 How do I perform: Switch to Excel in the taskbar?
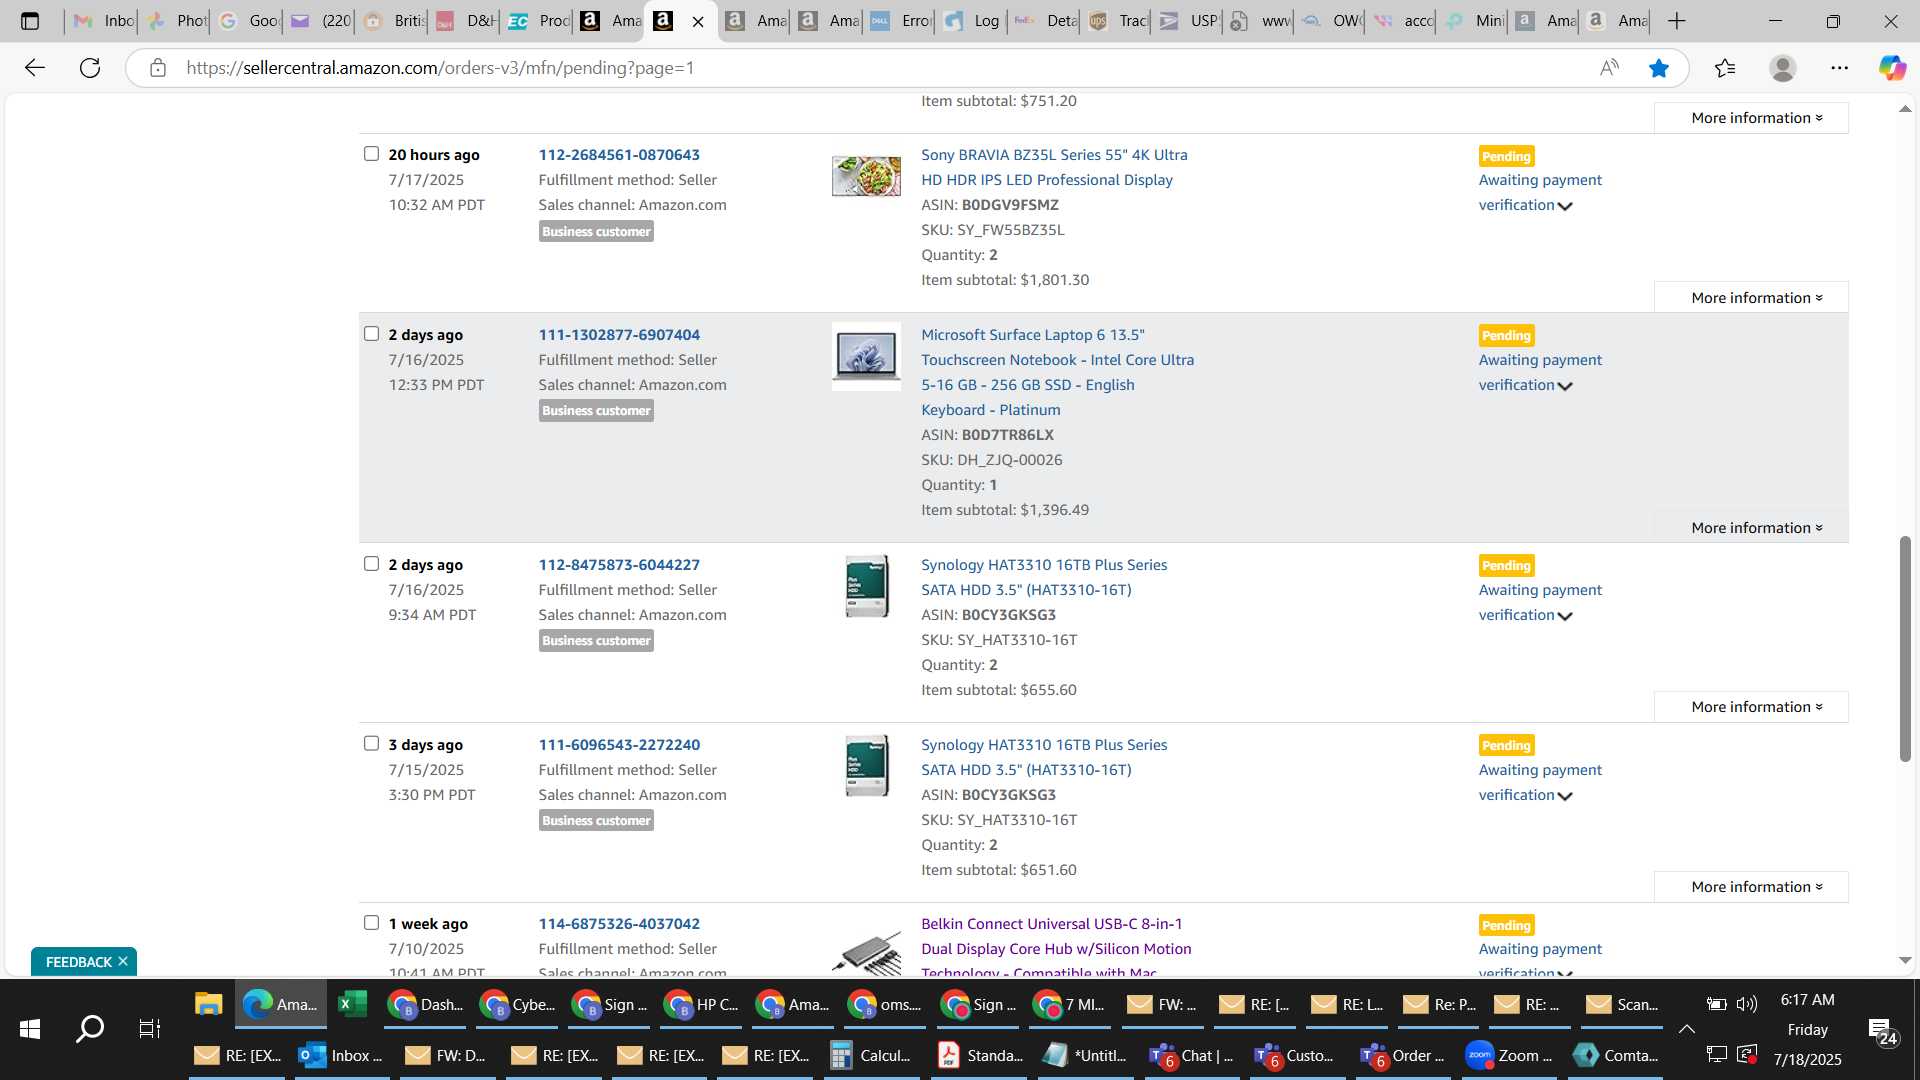coord(352,1004)
